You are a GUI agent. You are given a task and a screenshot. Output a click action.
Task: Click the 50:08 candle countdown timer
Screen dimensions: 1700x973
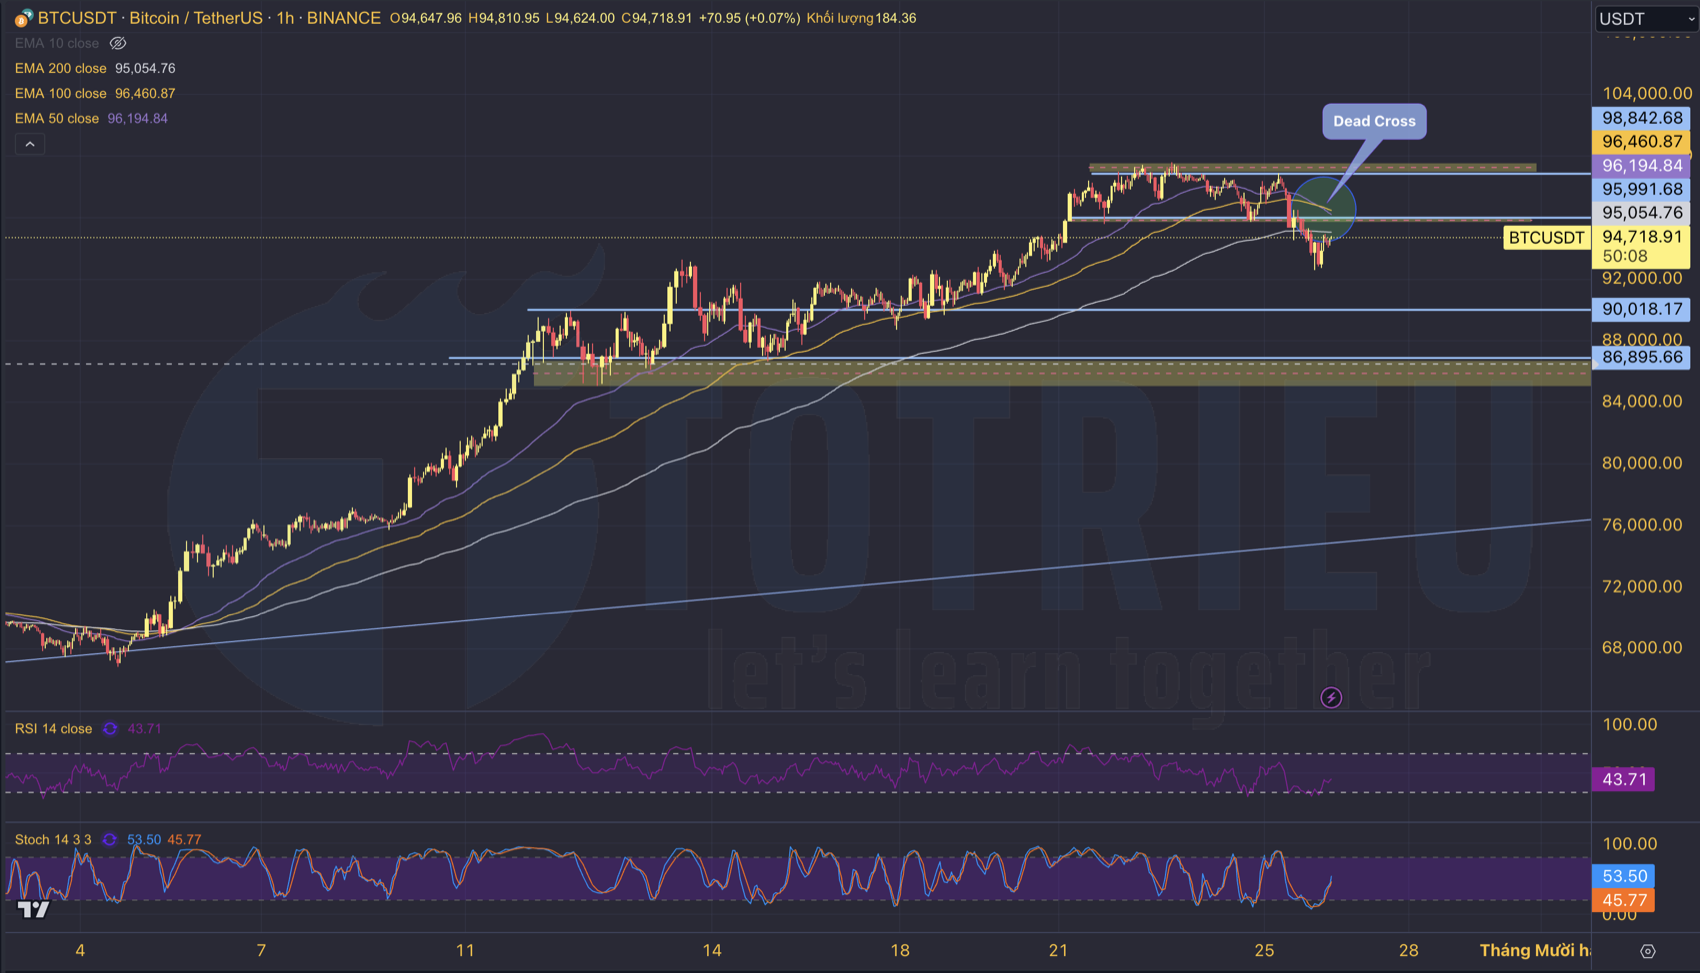tap(1625, 256)
